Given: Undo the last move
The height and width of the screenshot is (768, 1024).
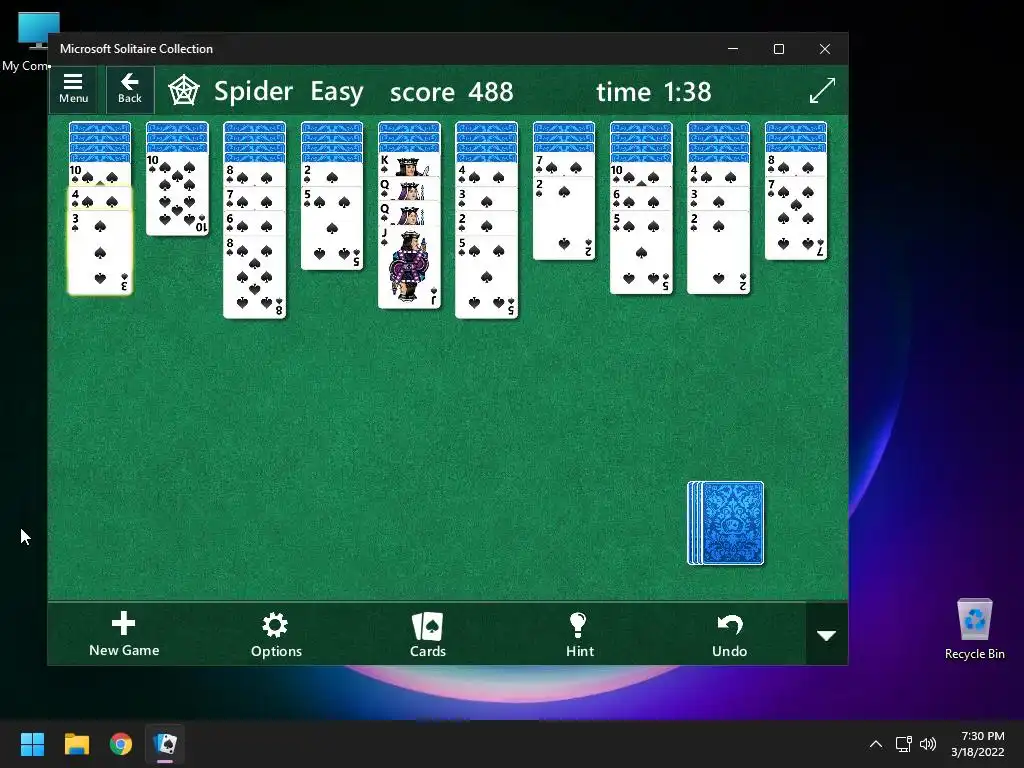Looking at the screenshot, I should point(729,634).
